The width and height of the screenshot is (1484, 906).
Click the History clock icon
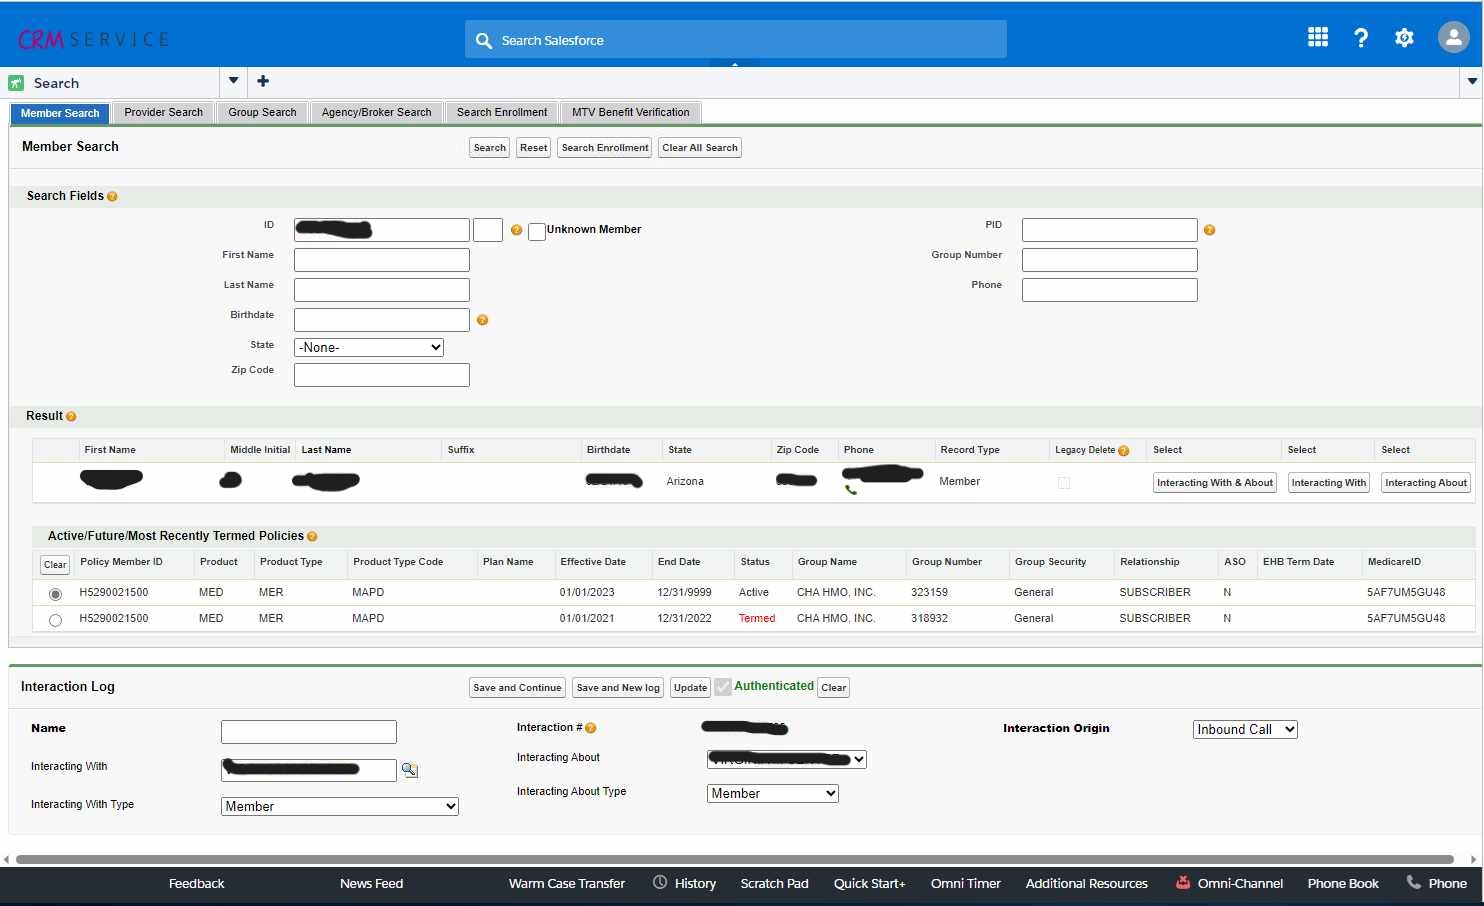tap(660, 882)
